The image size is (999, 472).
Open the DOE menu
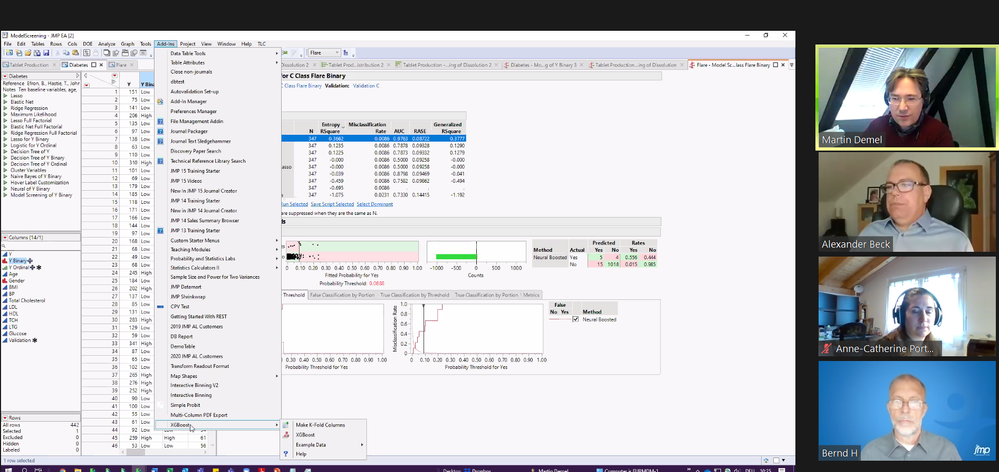click(x=87, y=44)
